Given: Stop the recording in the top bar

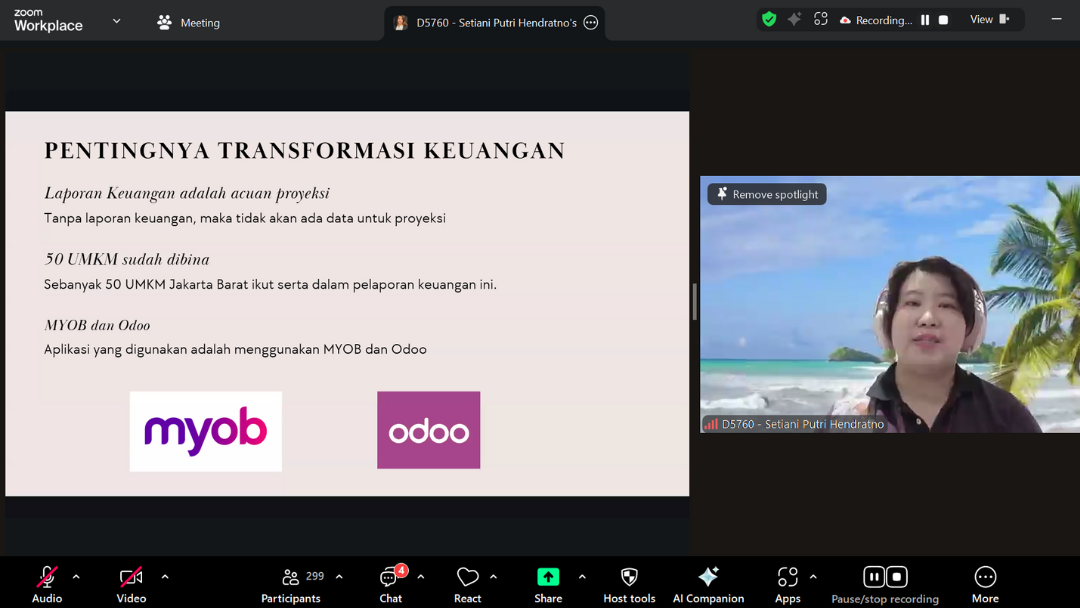Looking at the screenshot, I should click(943, 20).
